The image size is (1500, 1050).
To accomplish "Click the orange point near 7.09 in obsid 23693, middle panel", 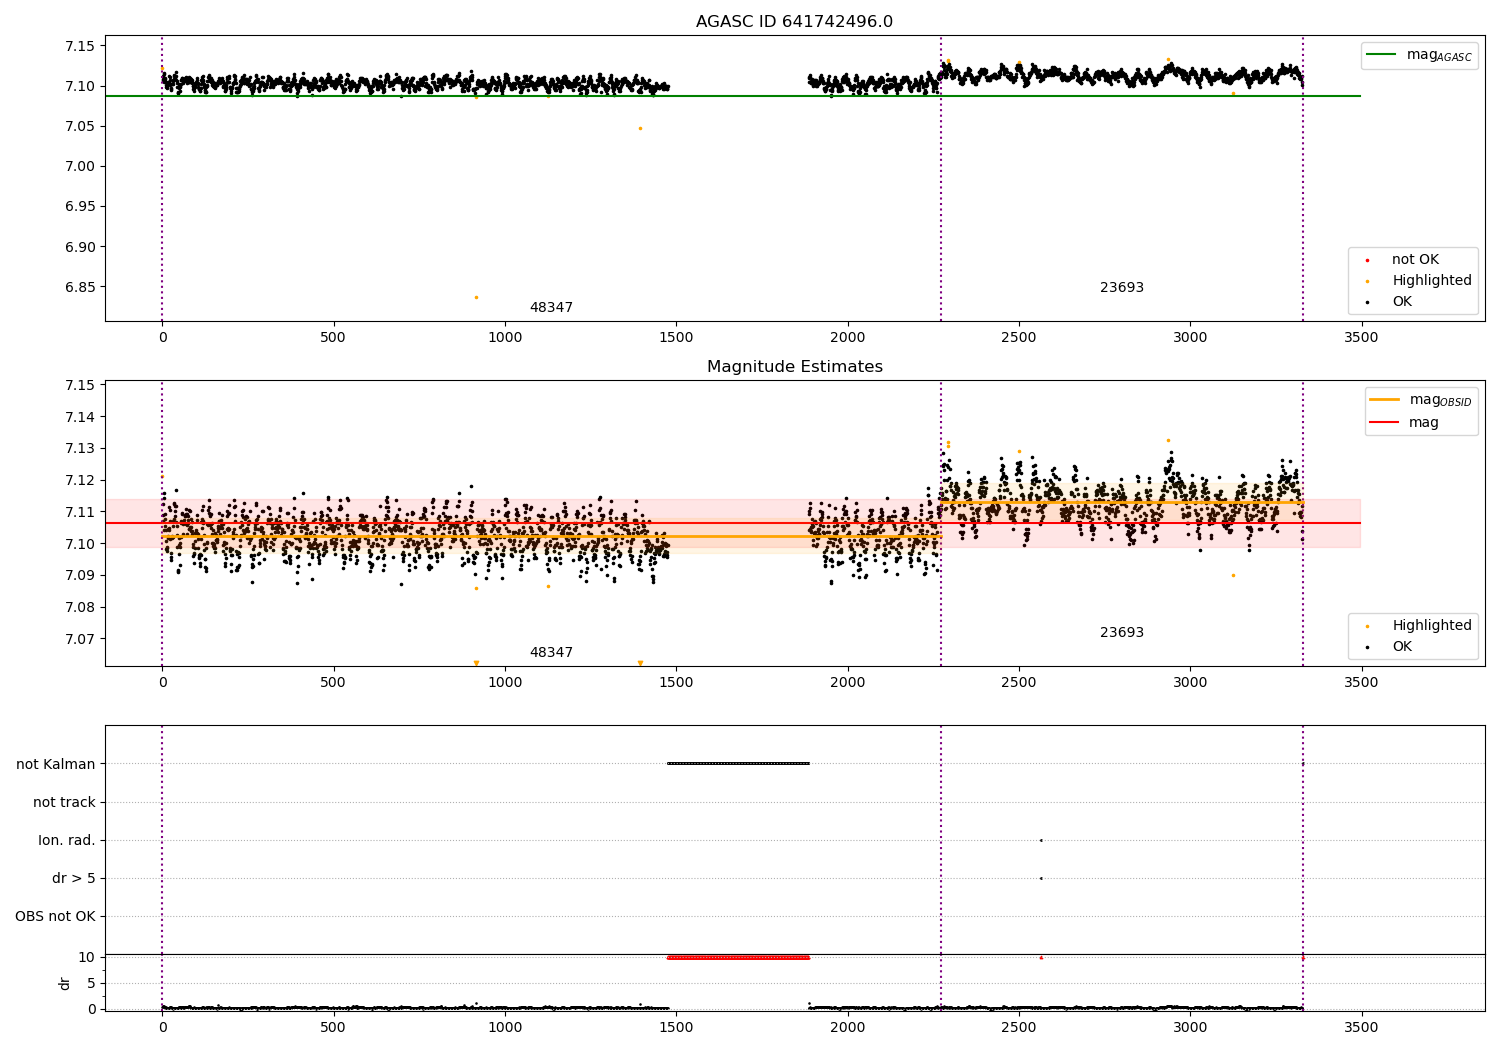I will pyautogui.click(x=1233, y=575).
